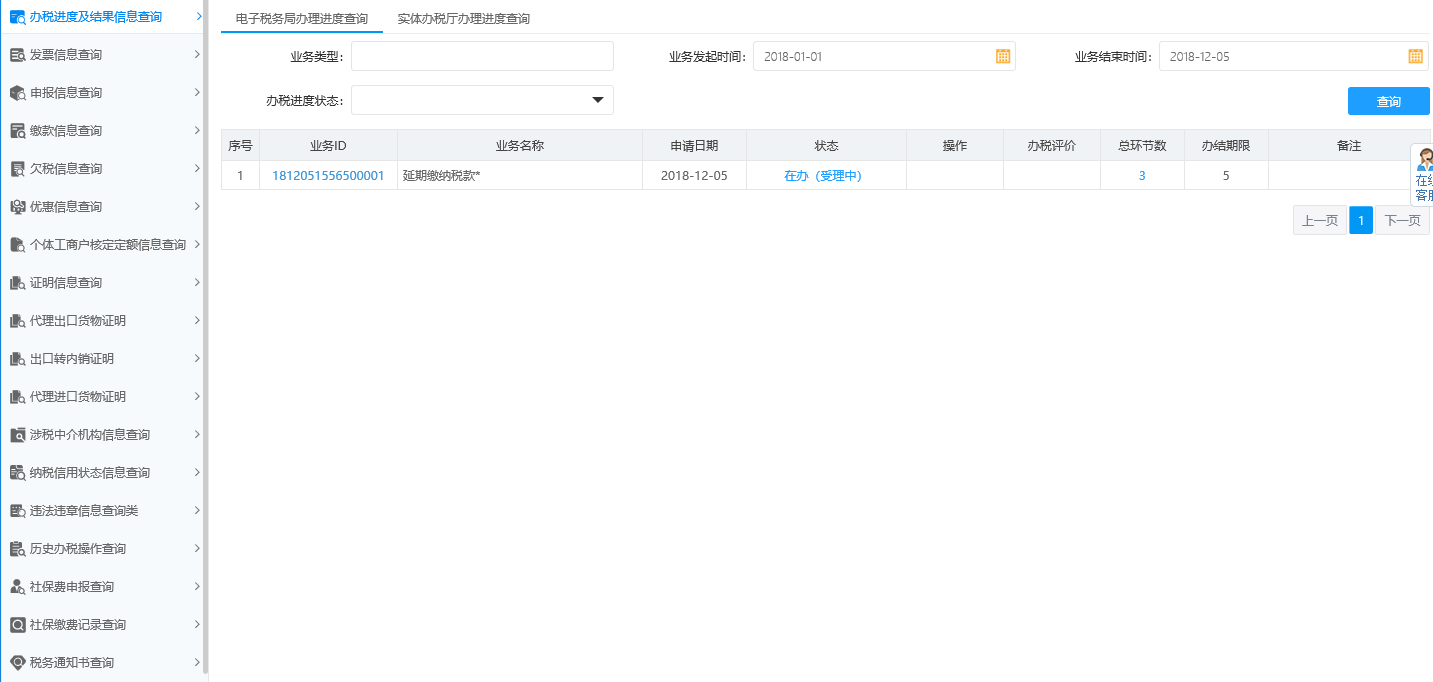Click inside the 业务类型 input field
1433x682 pixels.
click(x=482, y=56)
